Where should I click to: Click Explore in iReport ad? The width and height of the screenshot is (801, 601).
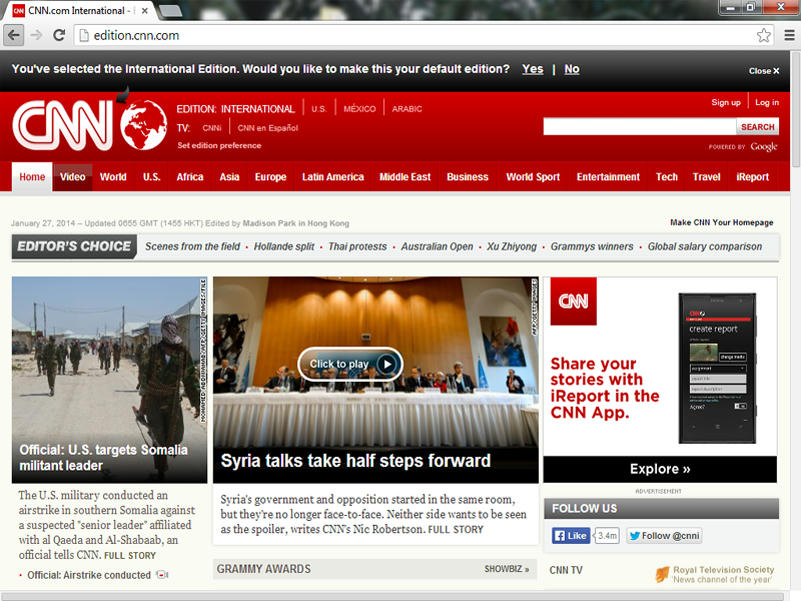pyautogui.click(x=659, y=469)
